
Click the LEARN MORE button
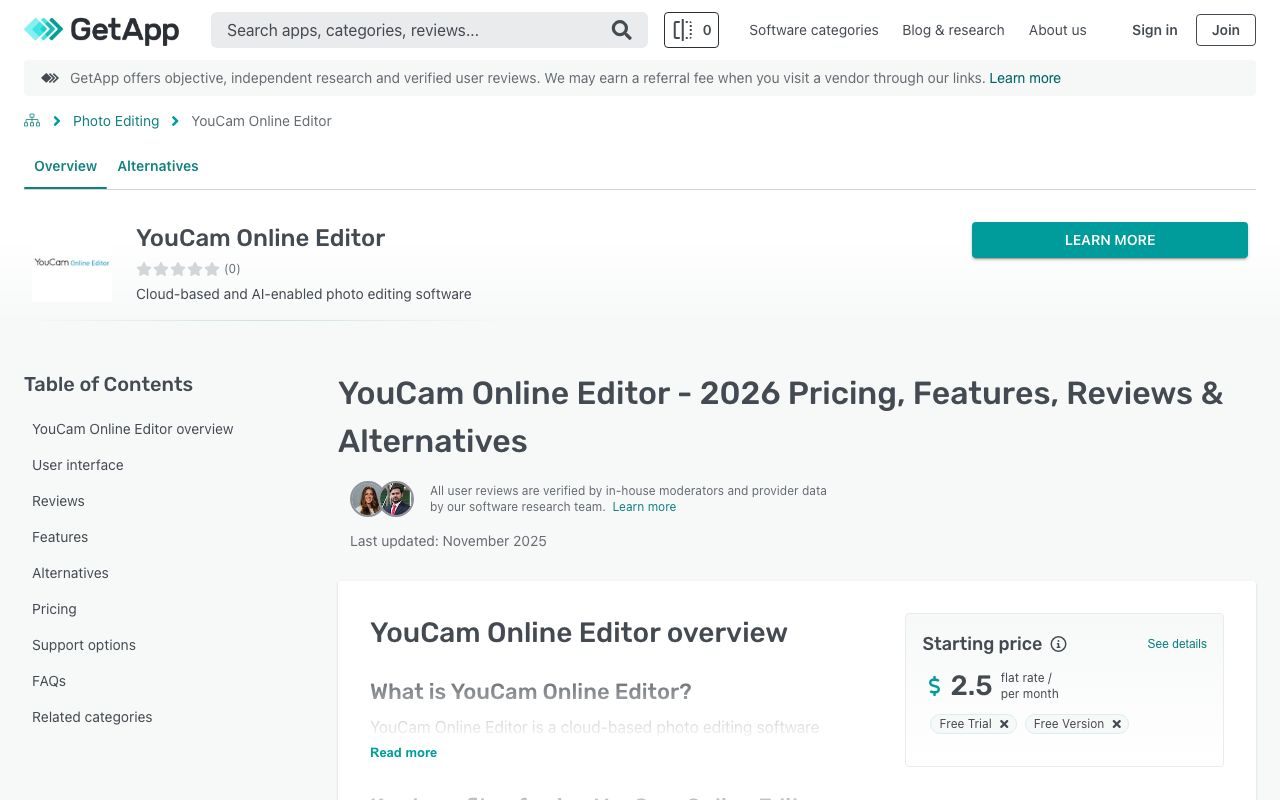coord(1110,240)
